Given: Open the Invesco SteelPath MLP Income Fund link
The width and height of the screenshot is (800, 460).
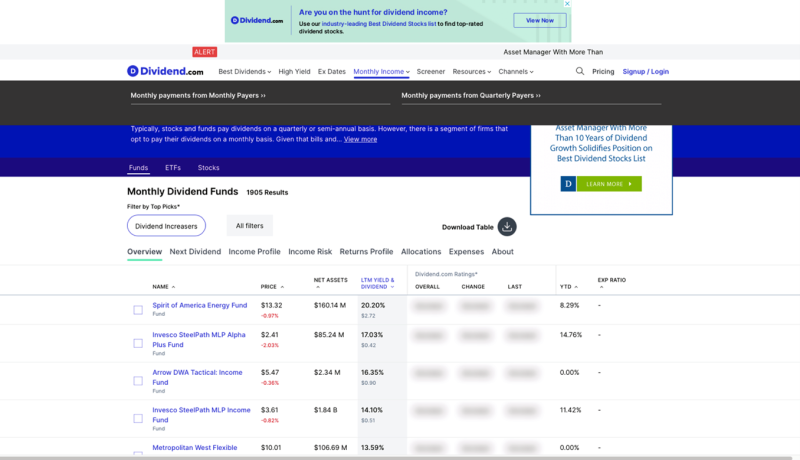Looking at the screenshot, I should point(201,415).
